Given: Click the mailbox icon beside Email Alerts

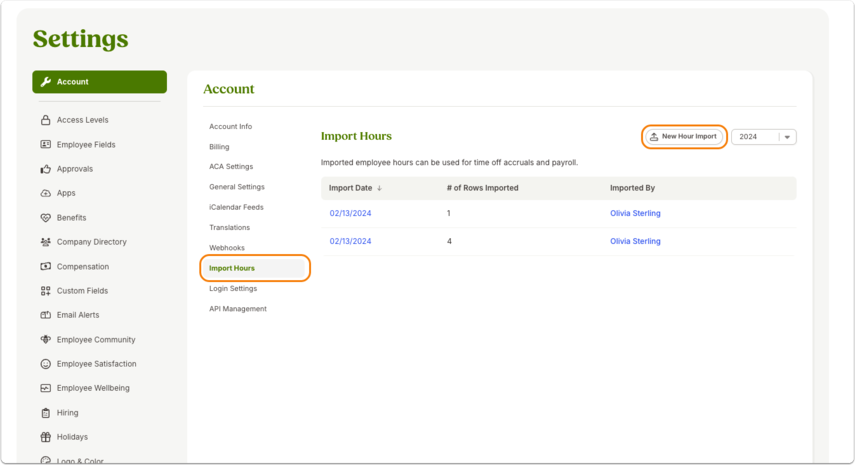Looking at the screenshot, I should pos(46,315).
